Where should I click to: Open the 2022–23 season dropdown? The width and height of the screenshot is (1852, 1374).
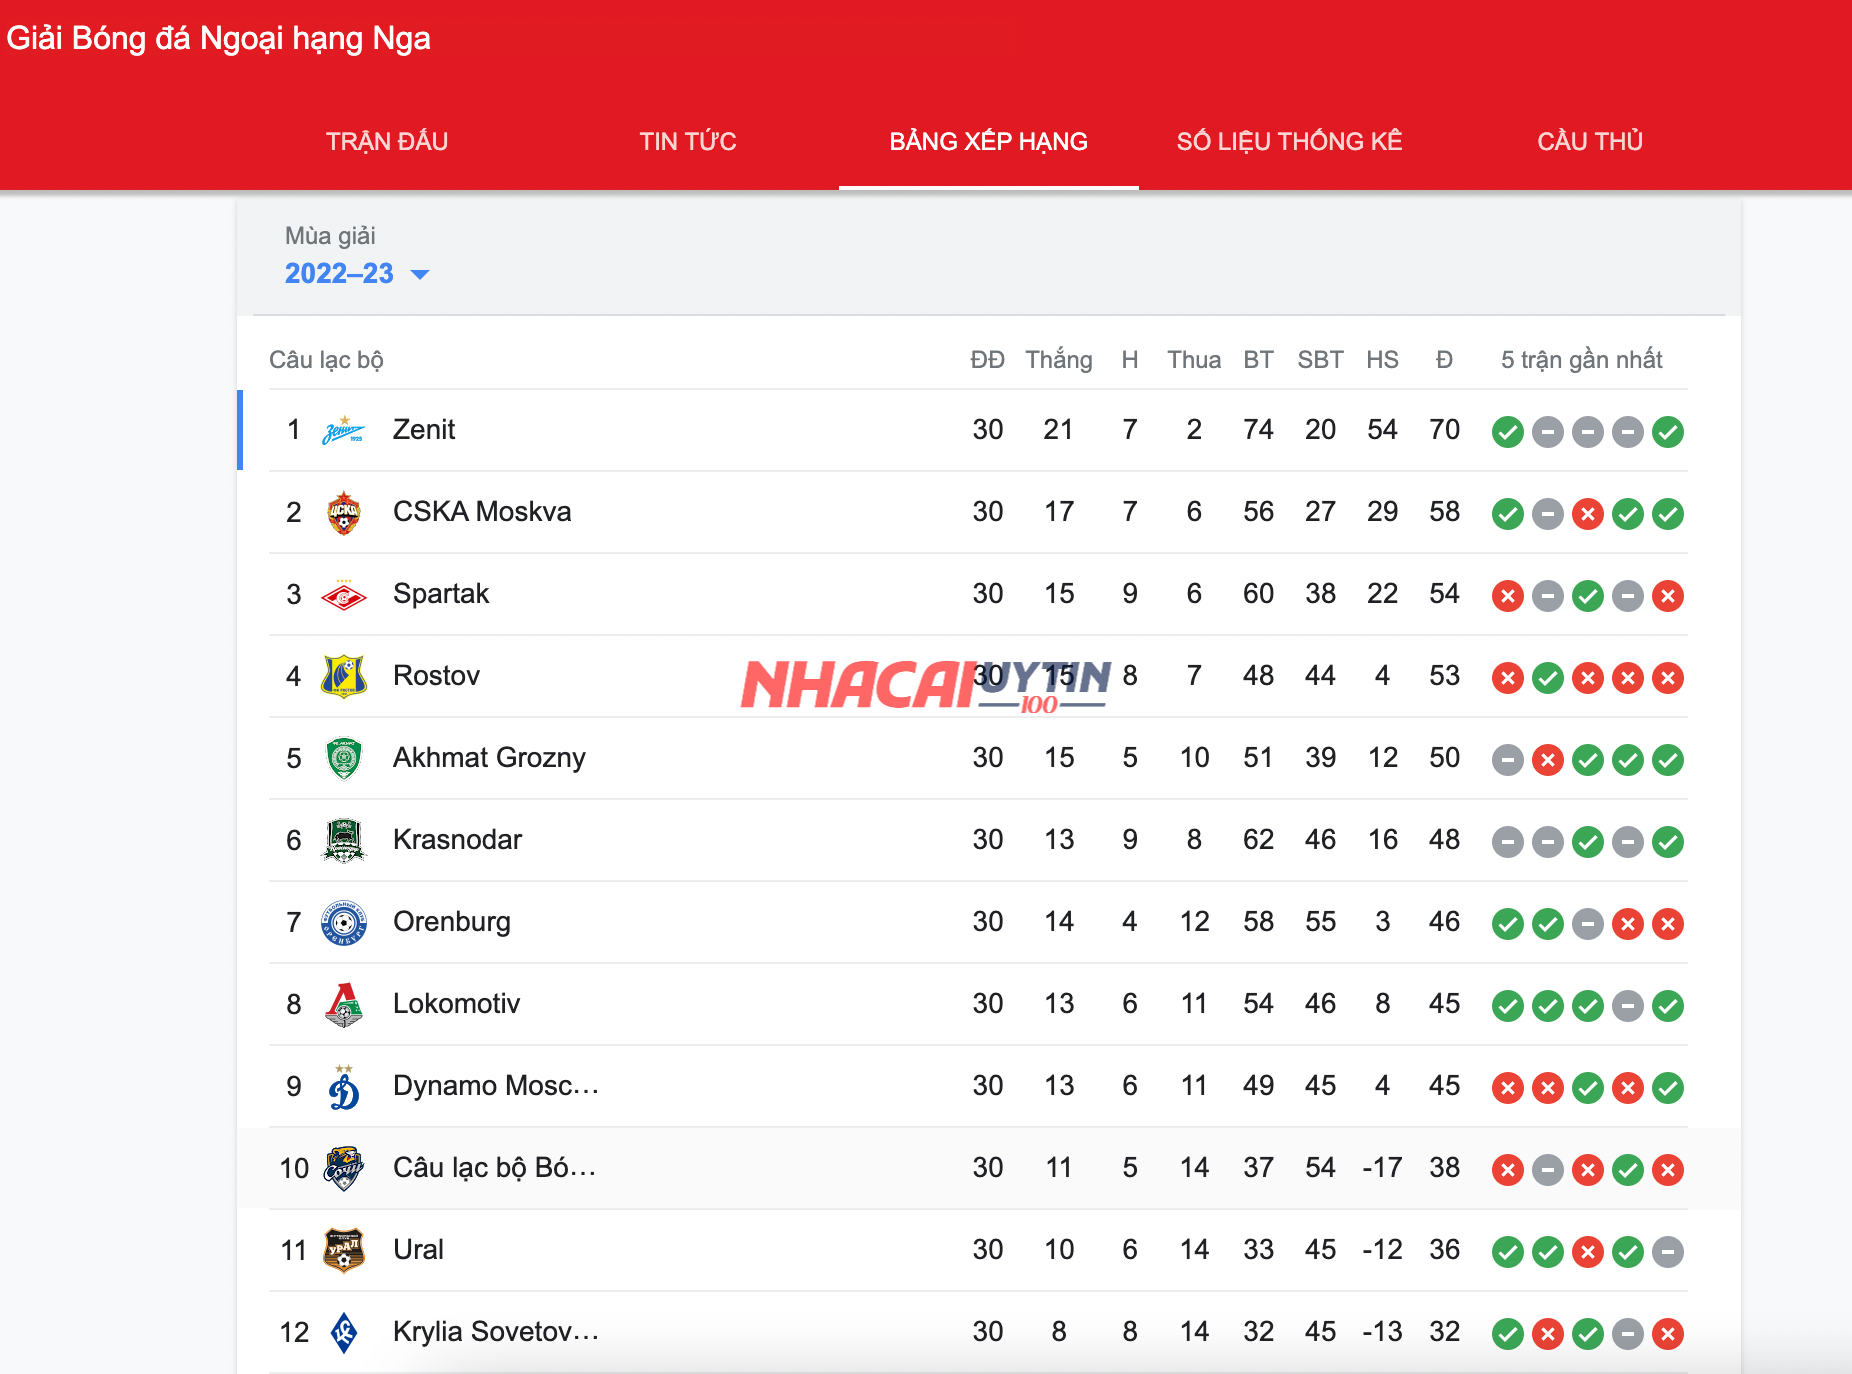(x=356, y=274)
